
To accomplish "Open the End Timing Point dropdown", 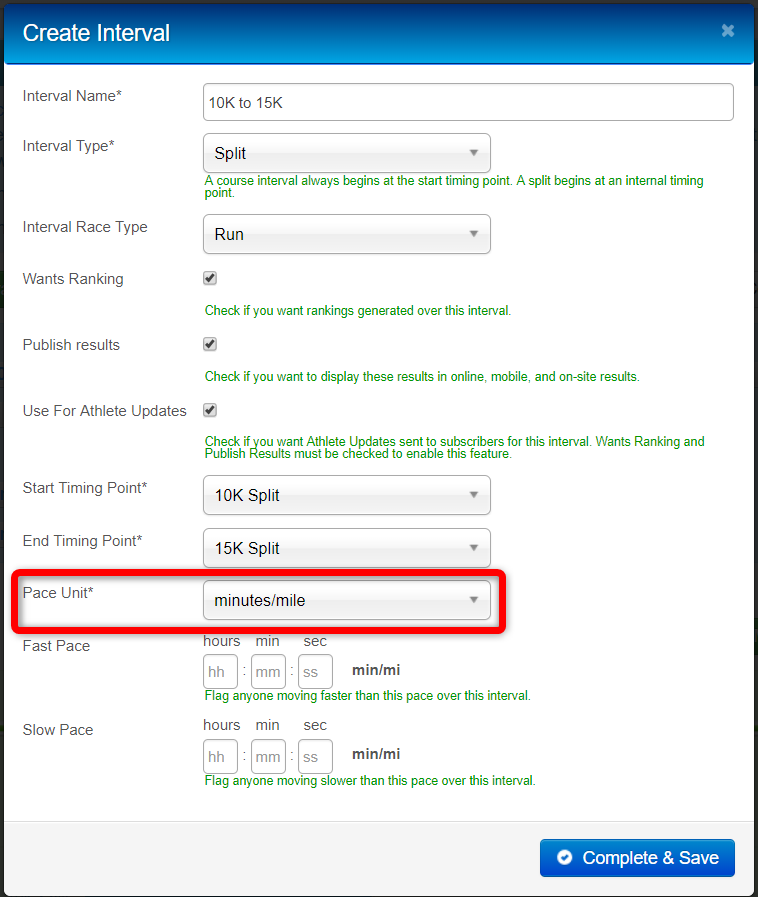I will tap(347, 548).
